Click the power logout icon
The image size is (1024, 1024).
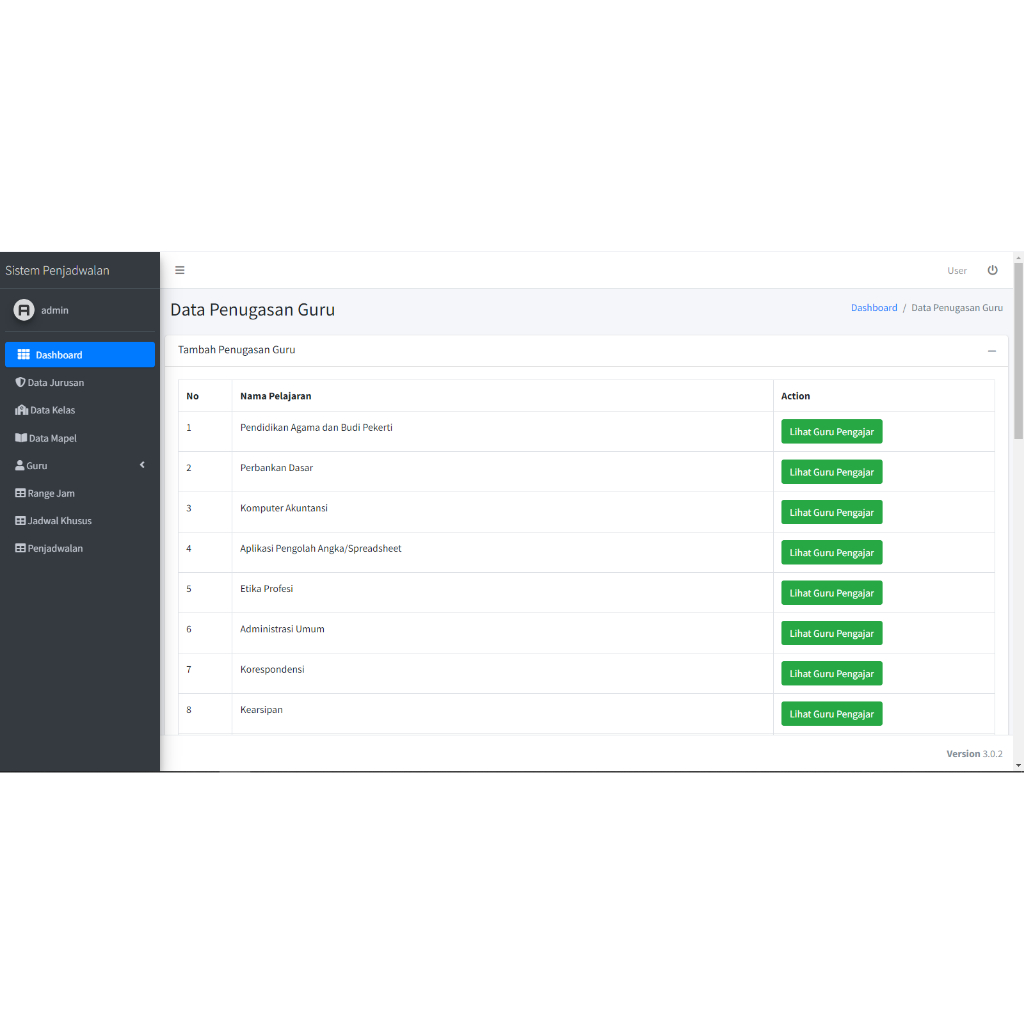click(x=992, y=270)
